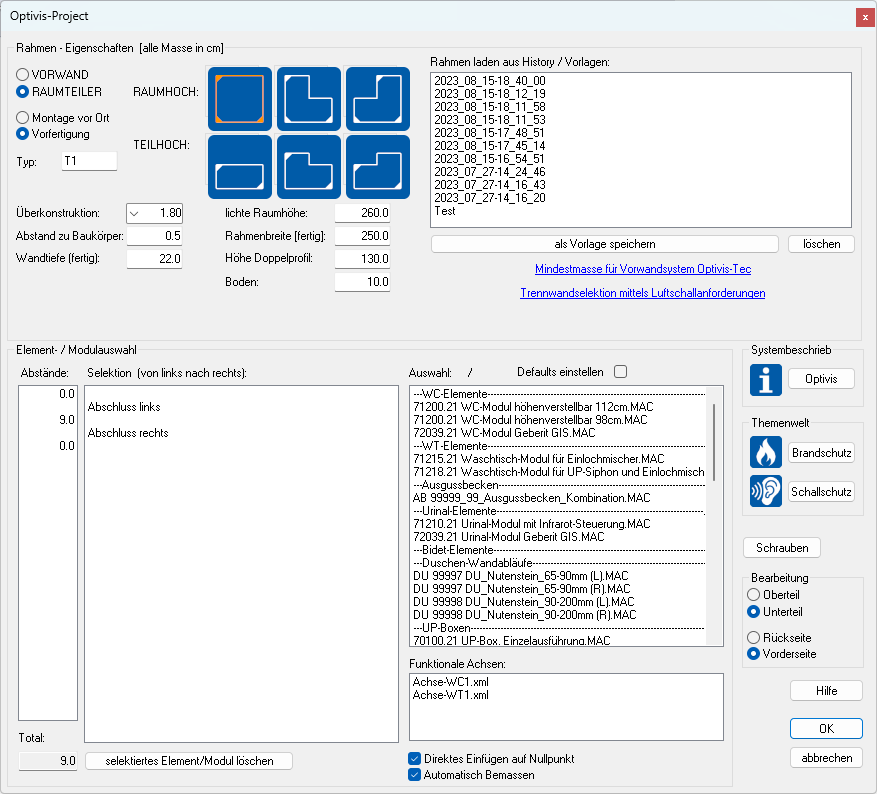Click abbrechen to cancel

(826, 758)
